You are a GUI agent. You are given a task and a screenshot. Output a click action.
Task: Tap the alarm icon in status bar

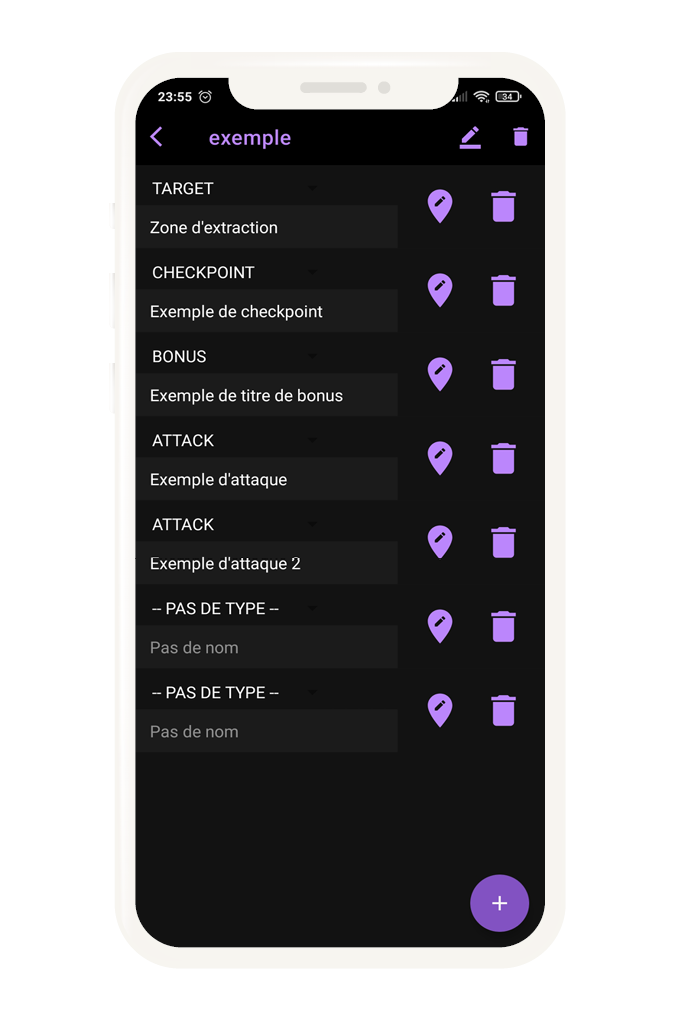click(205, 97)
